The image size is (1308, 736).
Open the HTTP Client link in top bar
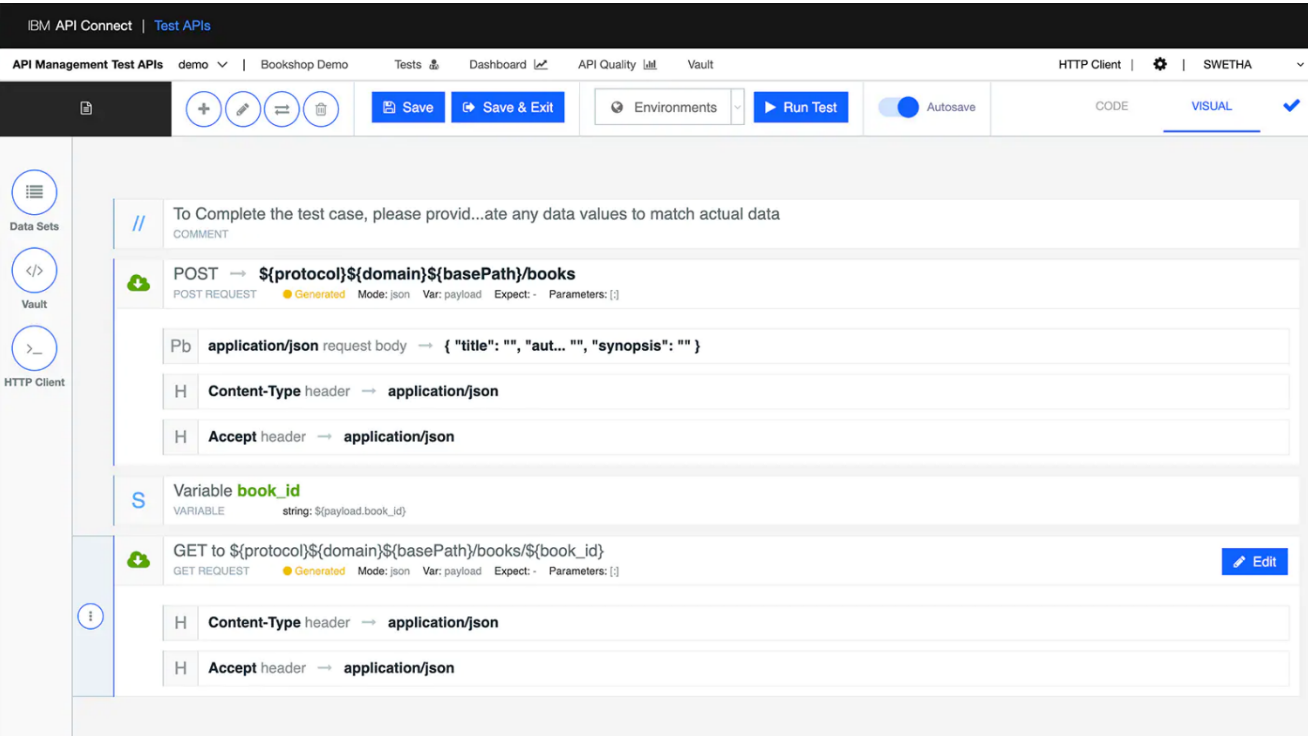pyautogui.click(x=1089, y=64)
